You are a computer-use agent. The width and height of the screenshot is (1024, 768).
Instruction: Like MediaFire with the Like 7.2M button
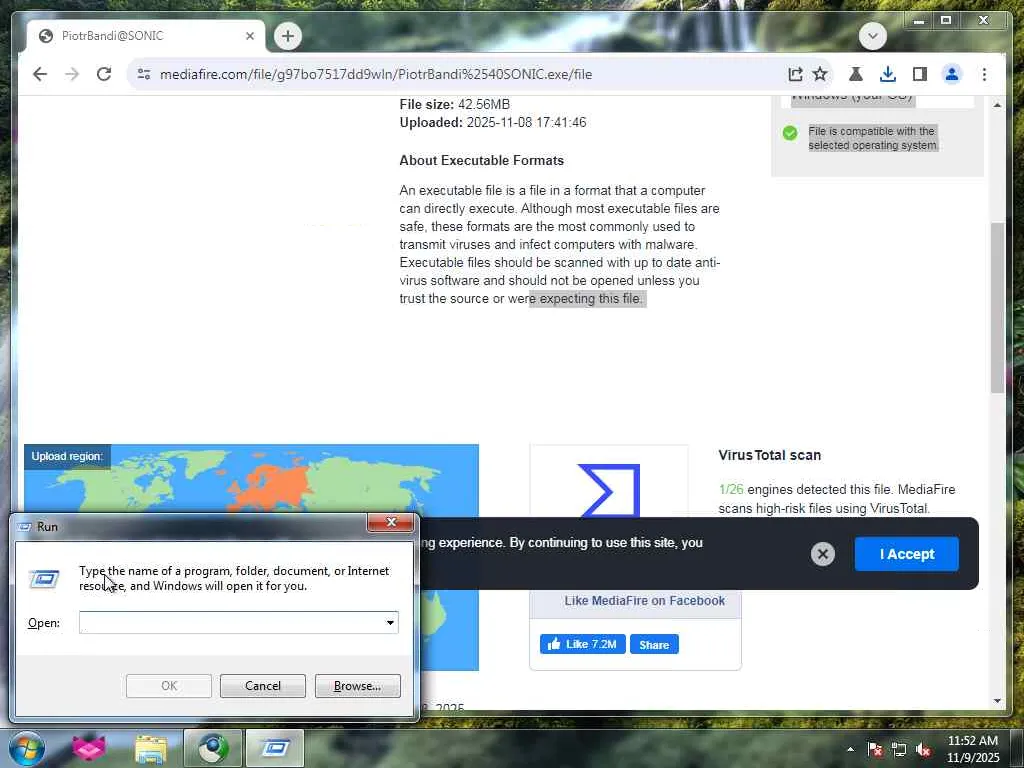[x=583, y=645]
